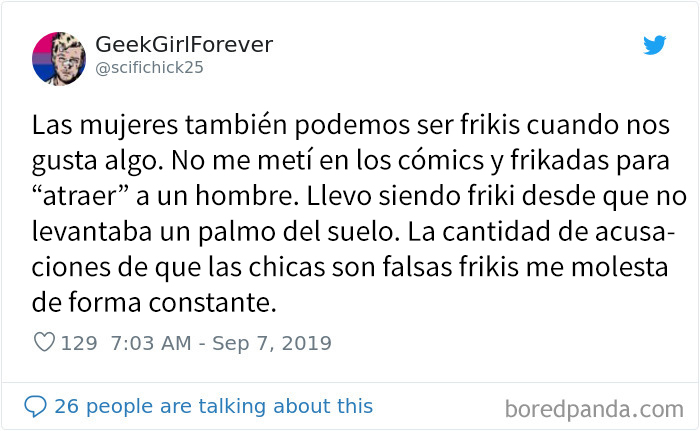Click the pink flag stripe in the avatar
Viewport: 700px width, 431px height.
[x=44, y=45]
